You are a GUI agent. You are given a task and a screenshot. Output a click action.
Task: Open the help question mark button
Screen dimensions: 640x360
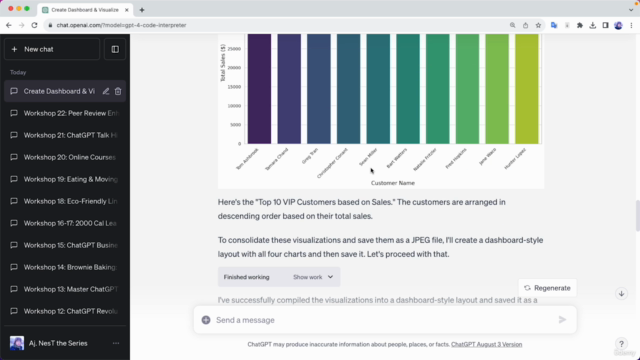coord(621,344)
